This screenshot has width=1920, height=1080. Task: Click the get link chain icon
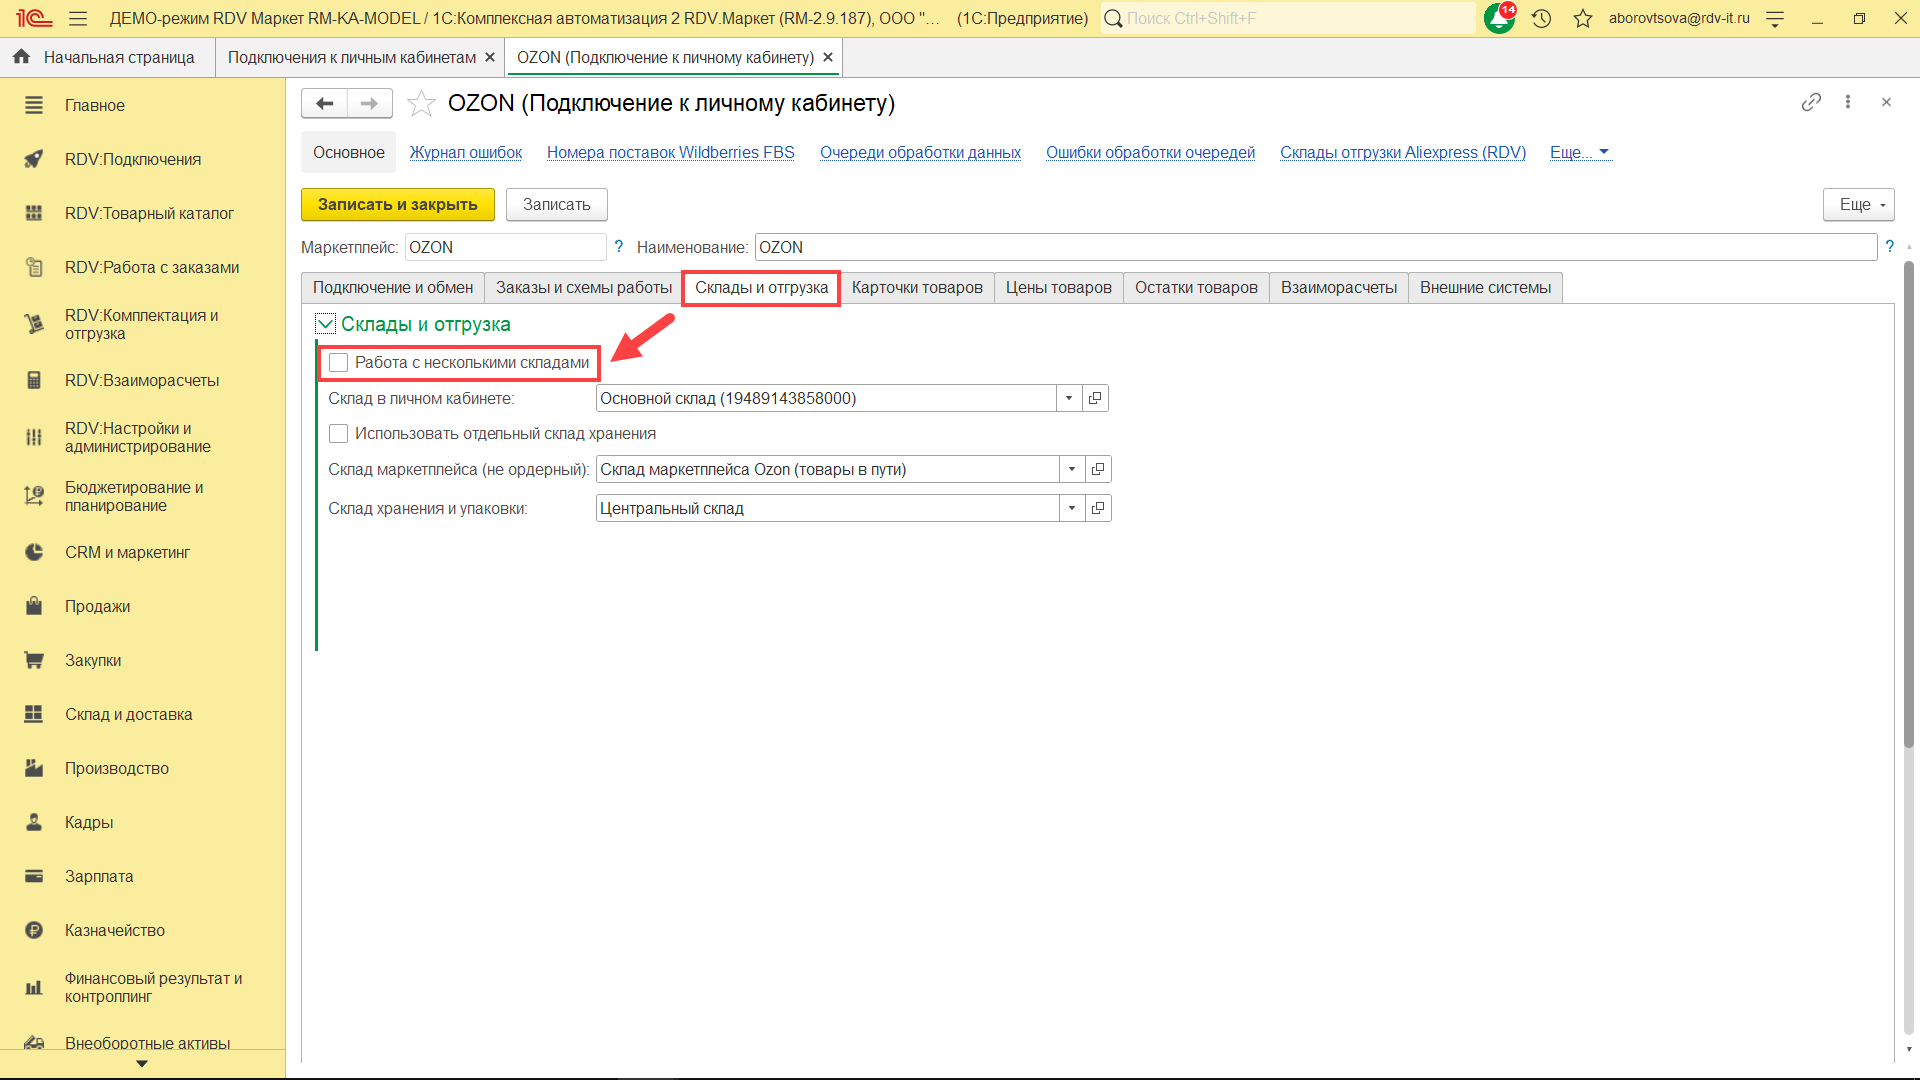coord(1810,102)
